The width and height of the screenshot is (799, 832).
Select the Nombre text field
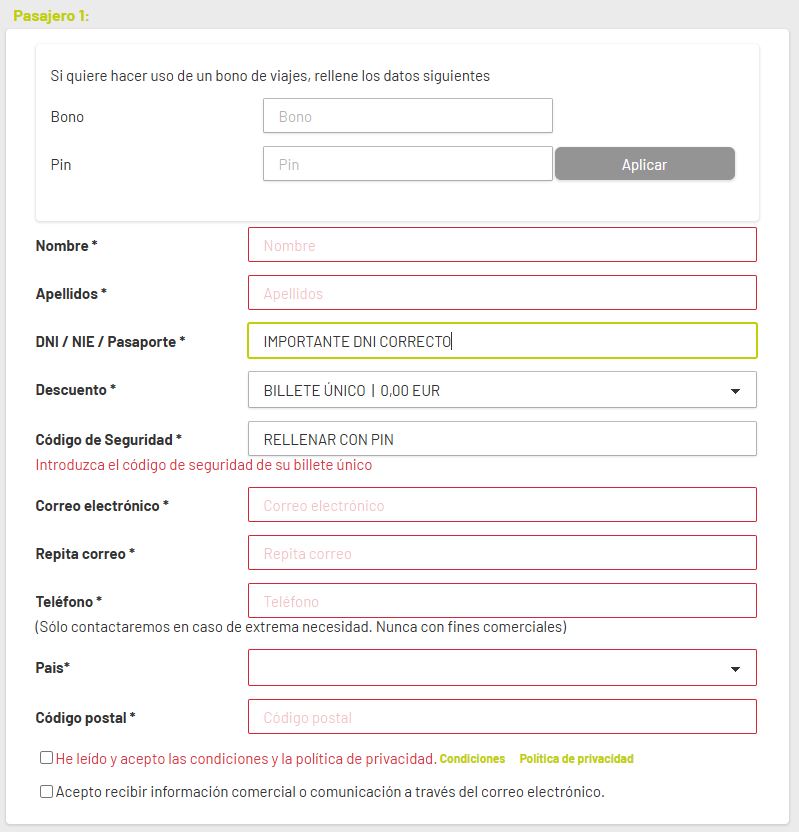(501, 245)
